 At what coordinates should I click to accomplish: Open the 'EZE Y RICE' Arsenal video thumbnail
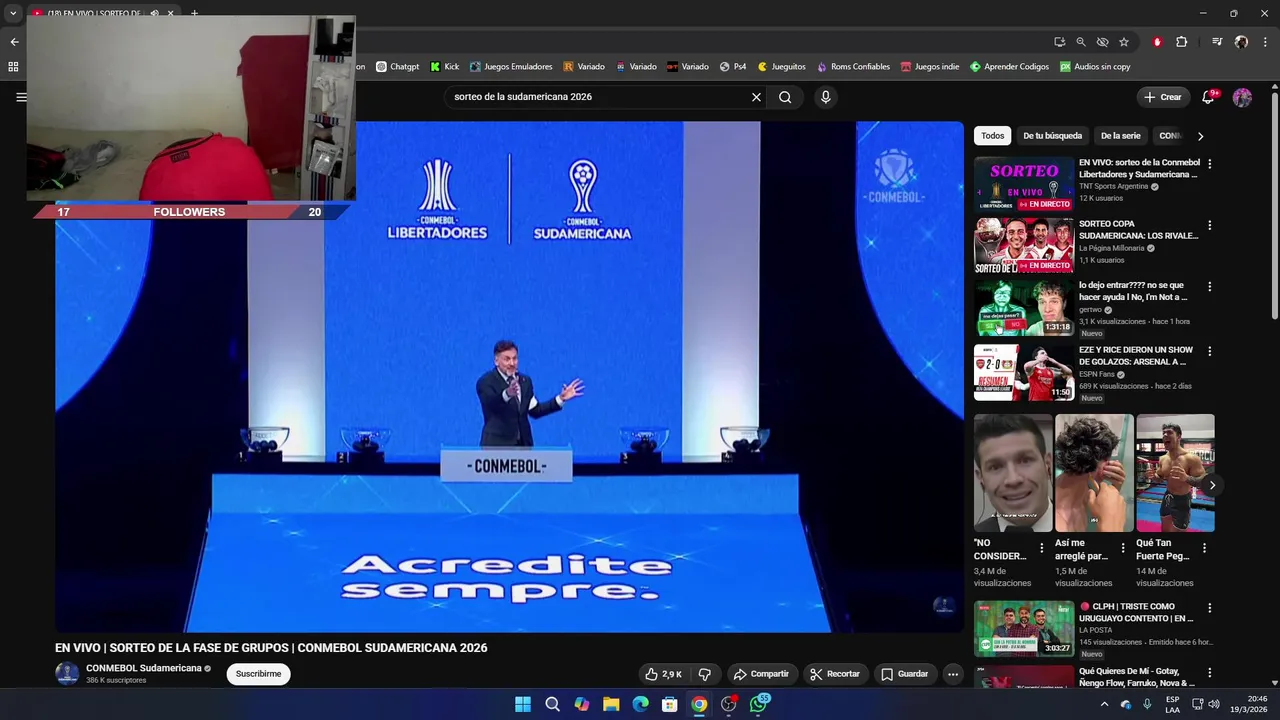(1024, 372)
